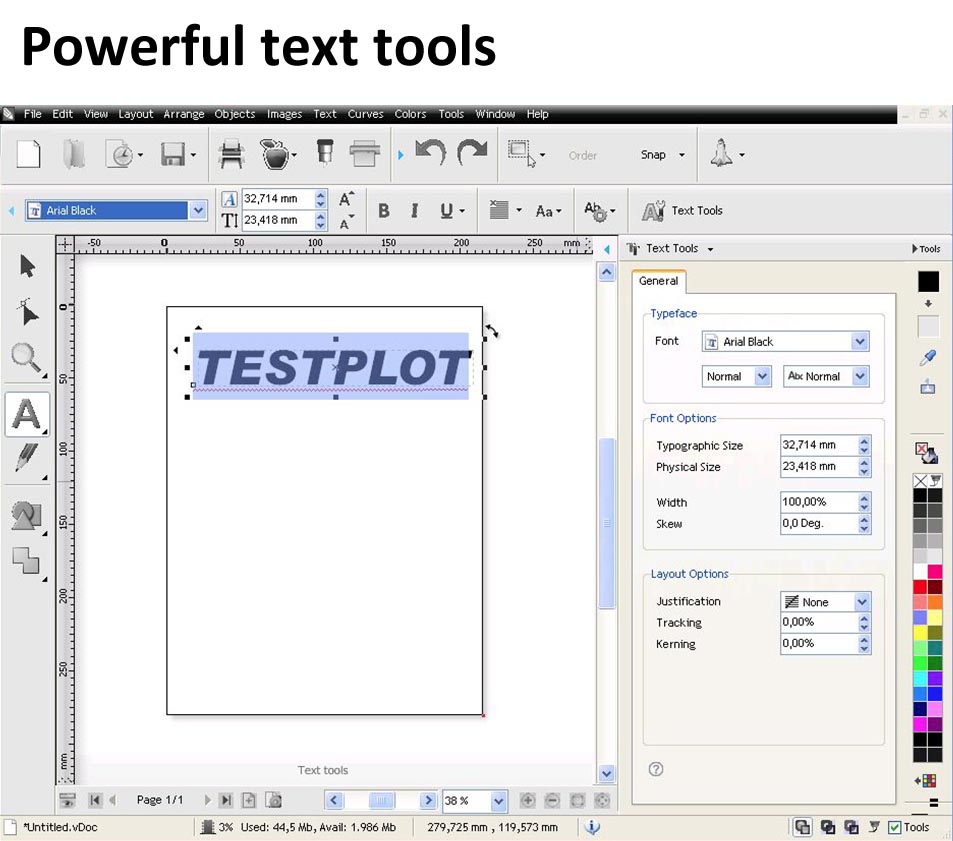Open the File menu
The image size is (953, 841).
tap(33, 114)
